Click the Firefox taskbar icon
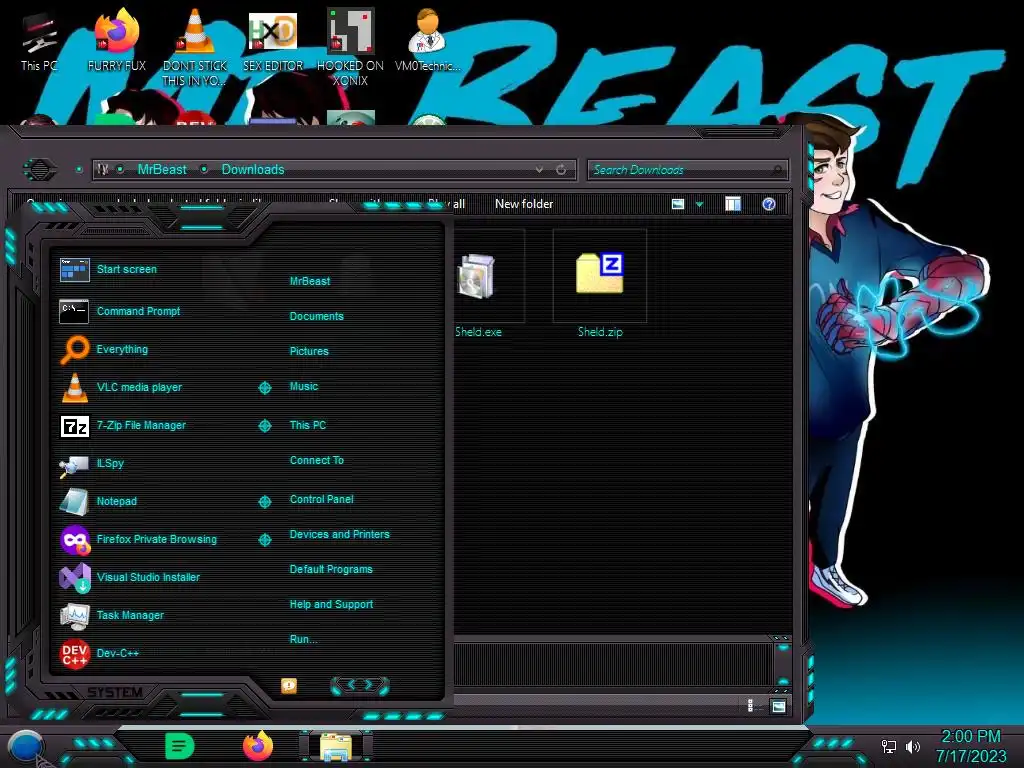This screenshot has width=1024, height=768. click(258, 746)
